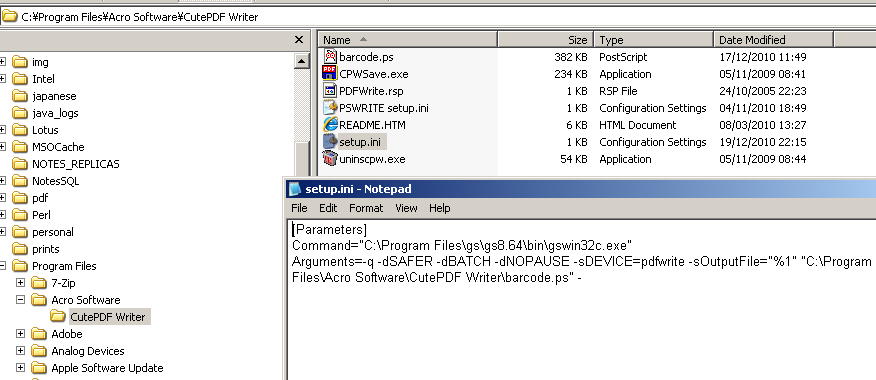Select the CPWSave.exe PDF application icon
Viewport: 876px width, 380px height.
point(330,73)
